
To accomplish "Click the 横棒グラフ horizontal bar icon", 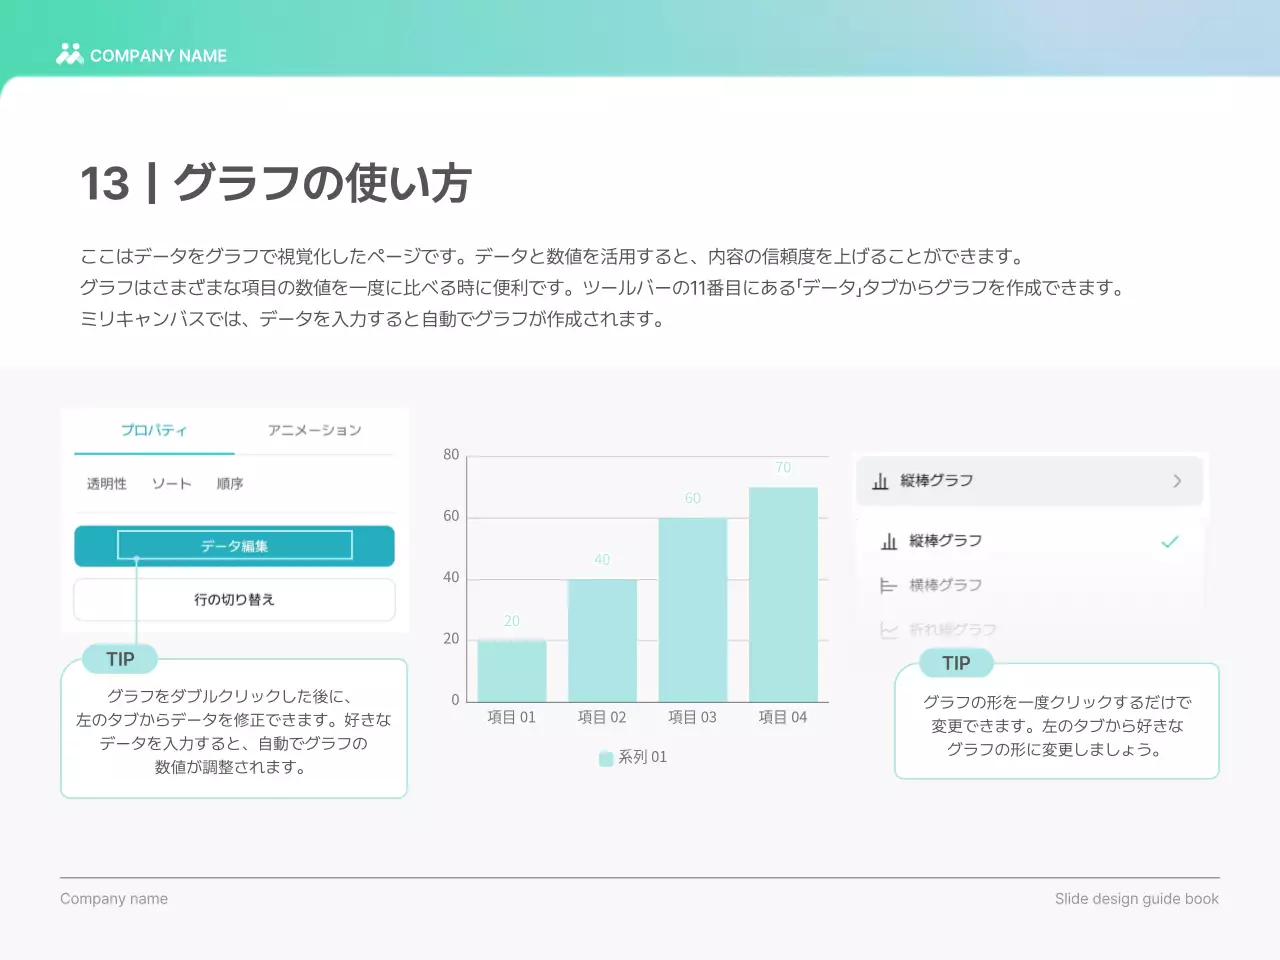I will pyautogui.click(x=888, y=585).
